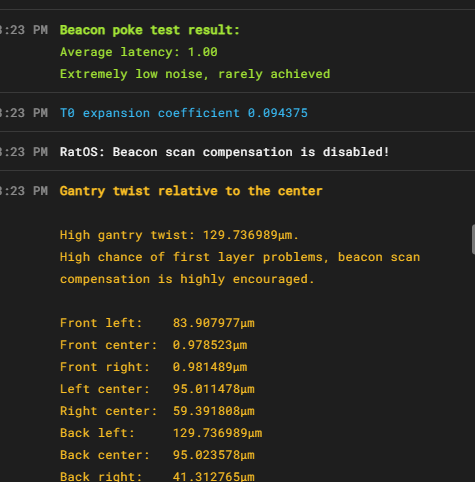The image size is (475, 482).
Task: Select the Front center value 0.978523µm
Action: (x=210, y=345)
